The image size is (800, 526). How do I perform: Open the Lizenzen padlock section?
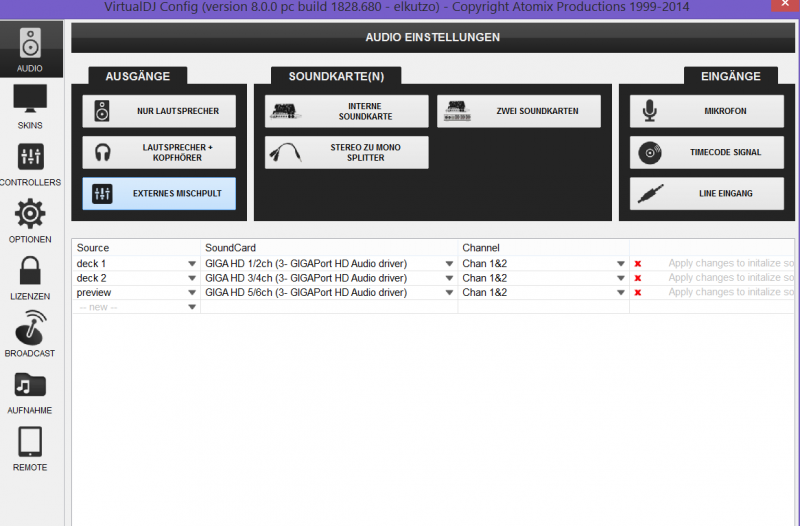tap(30, 278)
